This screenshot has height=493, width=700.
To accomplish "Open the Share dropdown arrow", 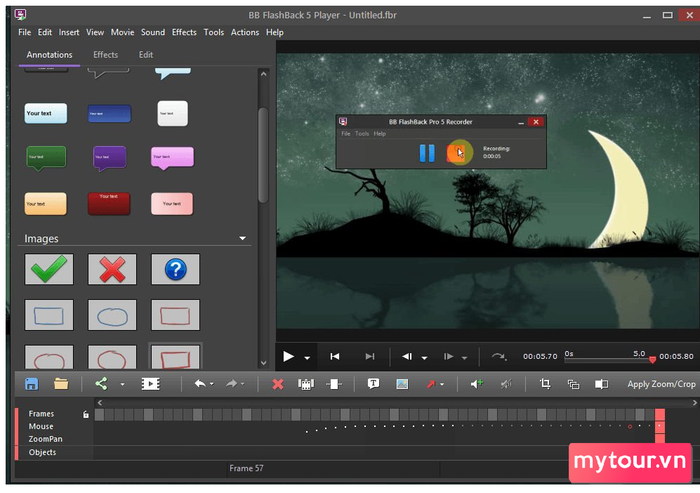I will point(122,384).
